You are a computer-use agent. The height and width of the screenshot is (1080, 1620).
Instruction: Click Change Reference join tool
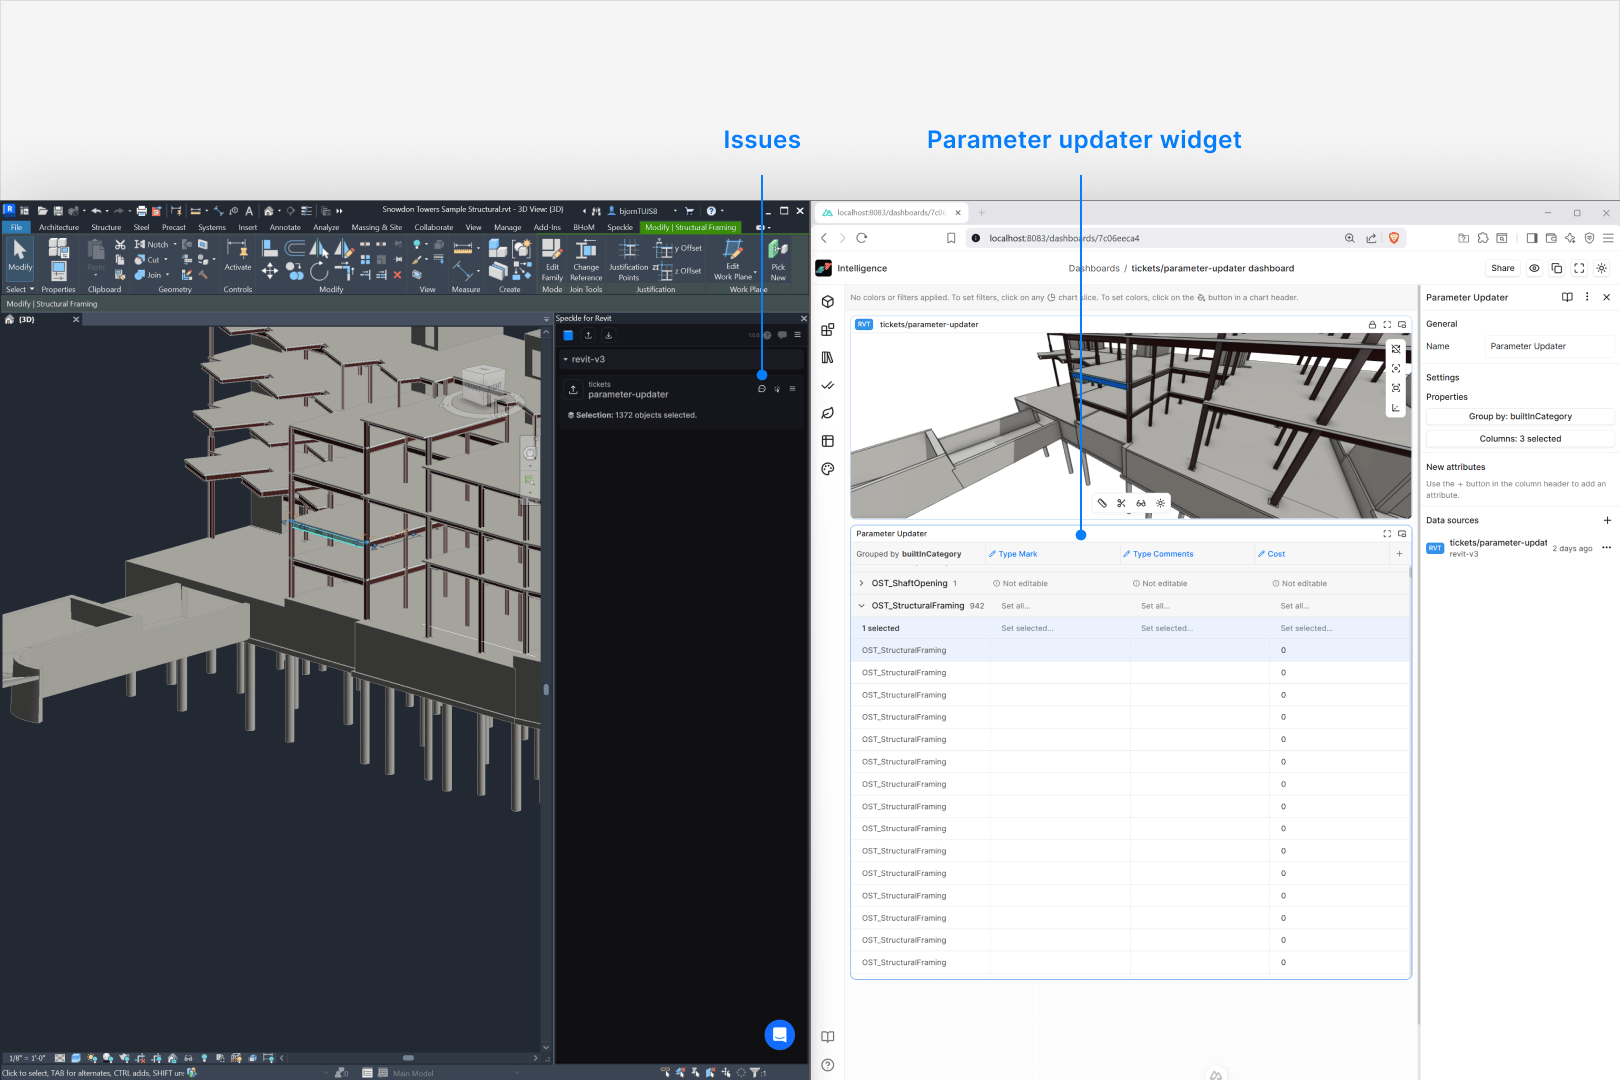coord(586,260)
